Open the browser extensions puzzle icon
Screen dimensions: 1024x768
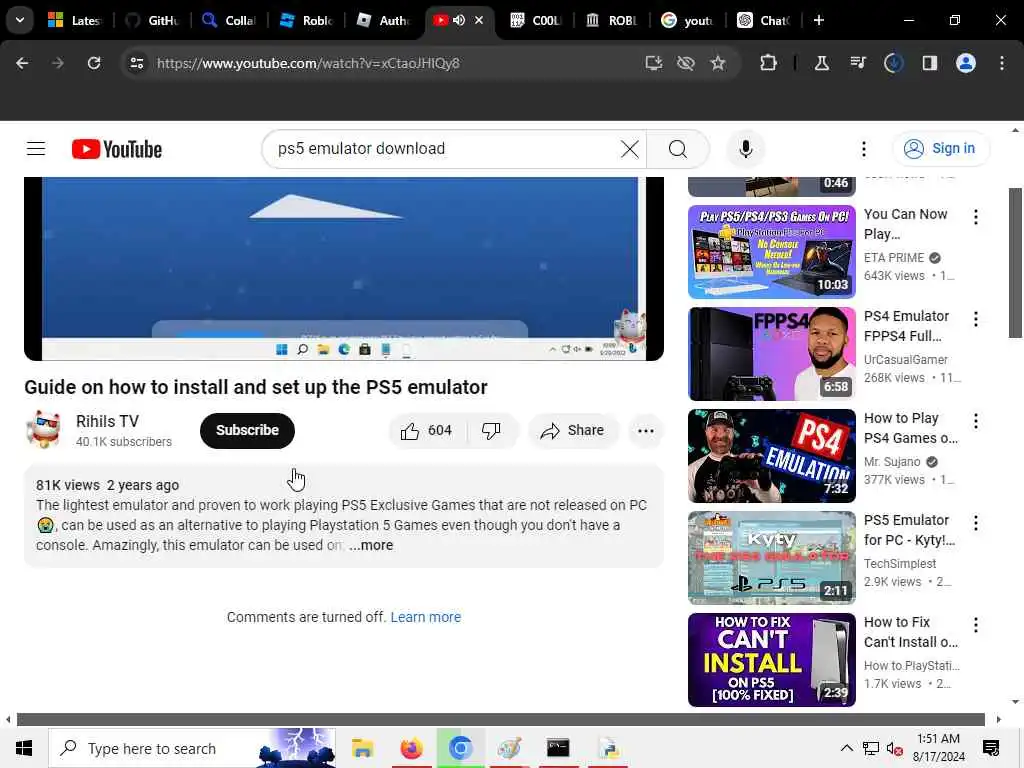point(768,63)
